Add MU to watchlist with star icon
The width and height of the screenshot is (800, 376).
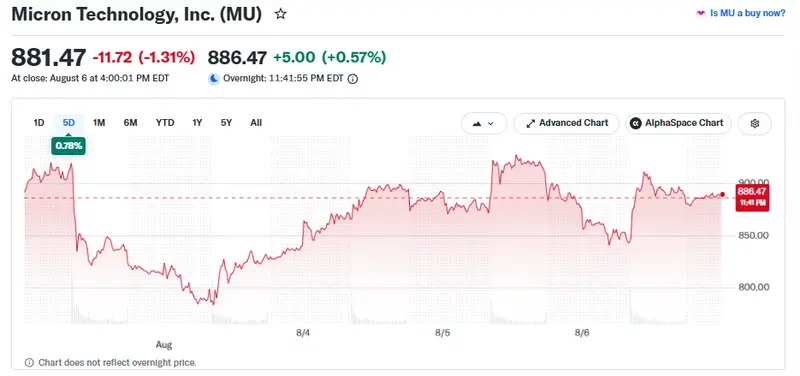pos(280,14)
